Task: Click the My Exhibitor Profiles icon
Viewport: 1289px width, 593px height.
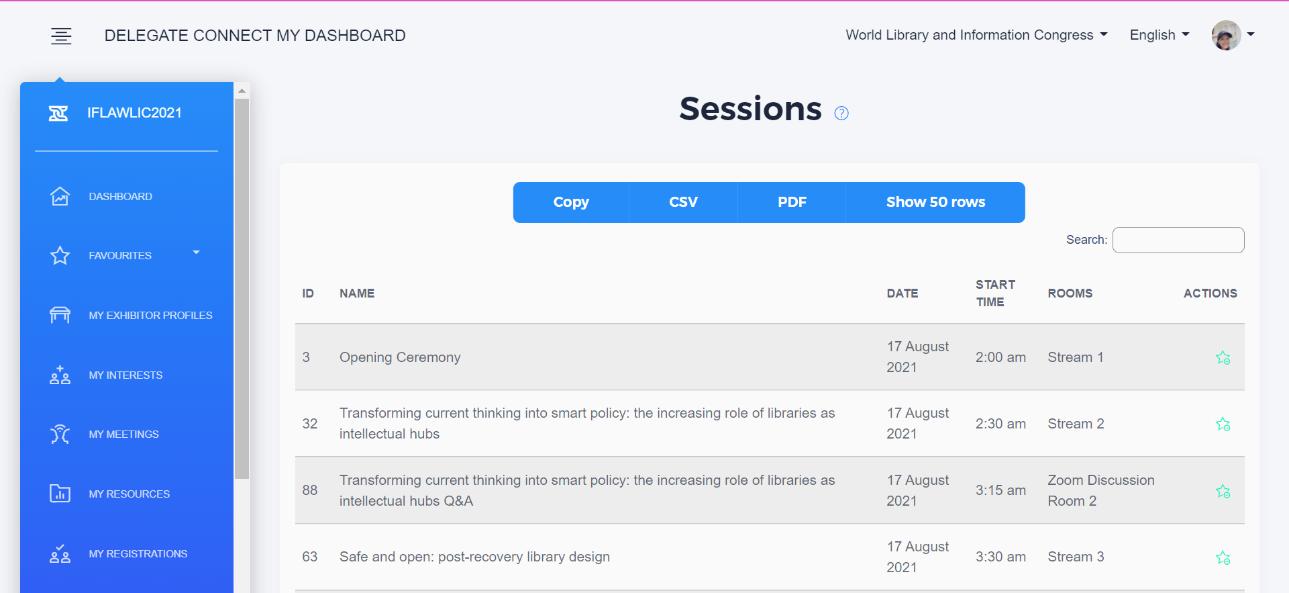Action: (x=60, y=316)
